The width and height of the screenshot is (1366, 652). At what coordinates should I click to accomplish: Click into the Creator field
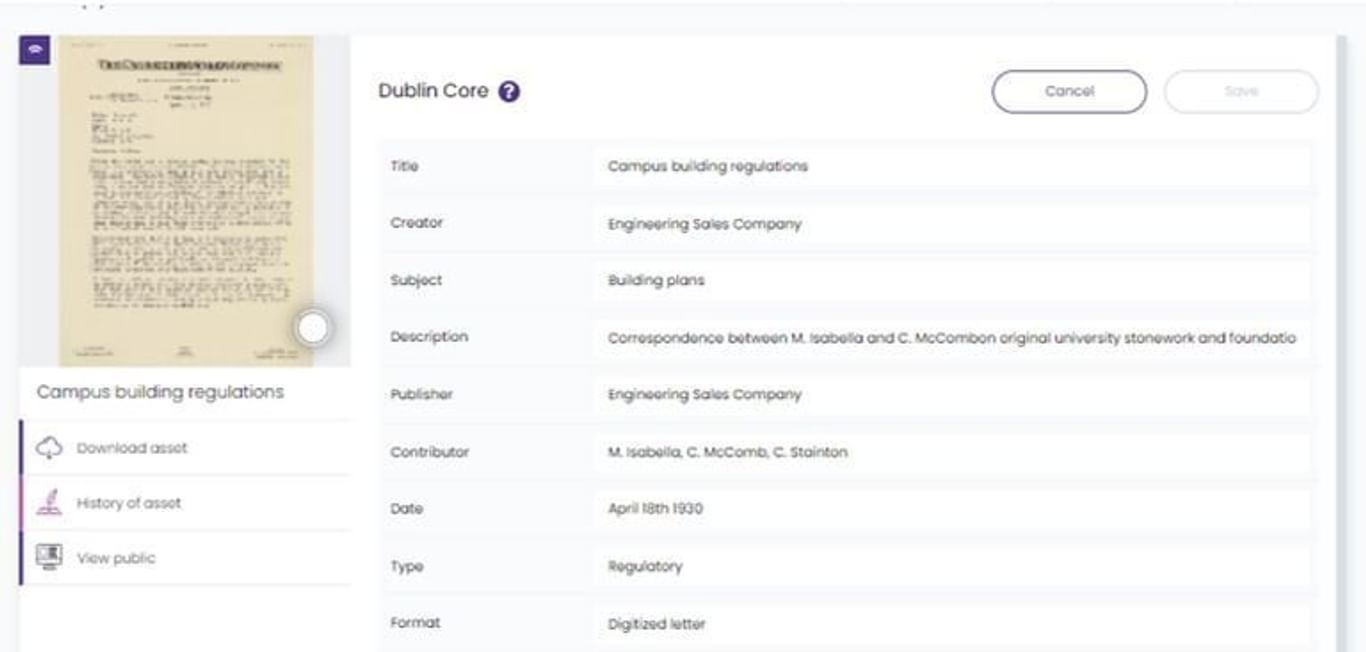[x=950, y=224]
